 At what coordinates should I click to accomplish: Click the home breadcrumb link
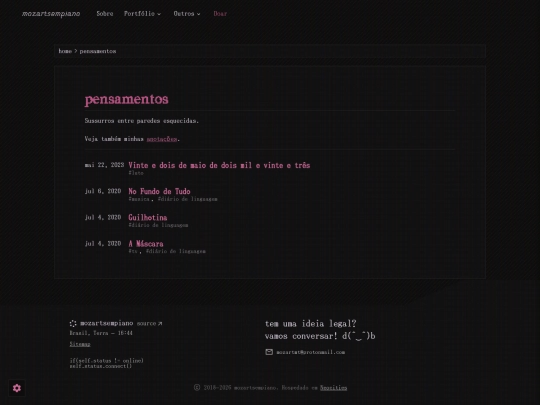click(65, 51)
